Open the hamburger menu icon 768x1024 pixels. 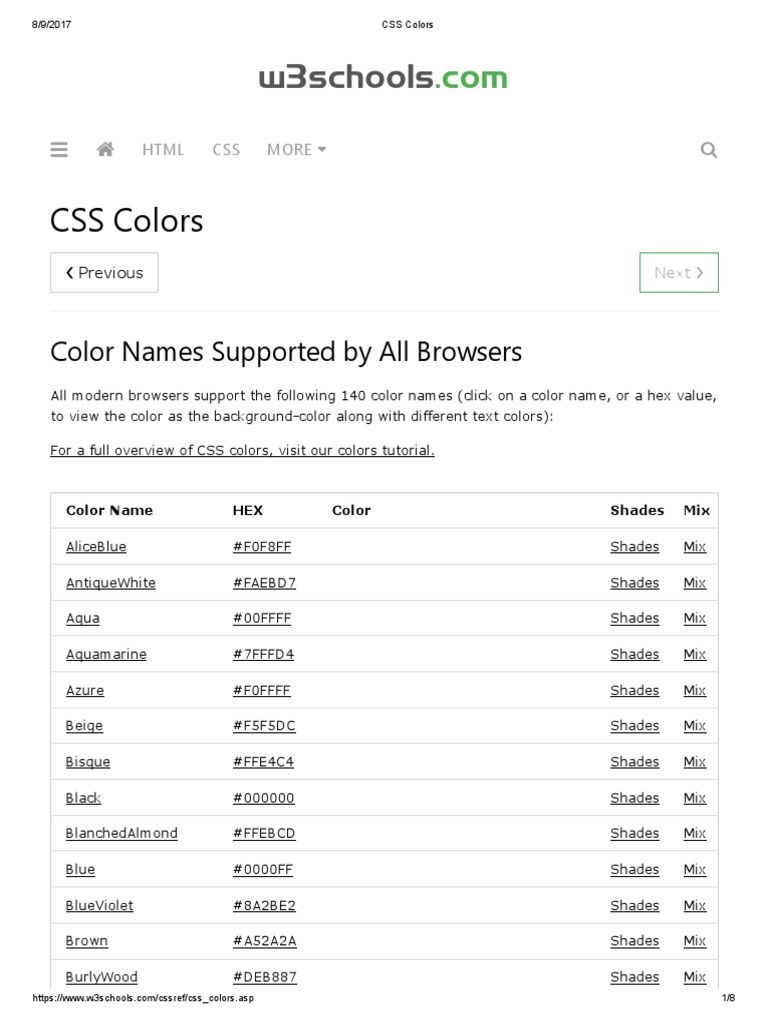(59, 150)
